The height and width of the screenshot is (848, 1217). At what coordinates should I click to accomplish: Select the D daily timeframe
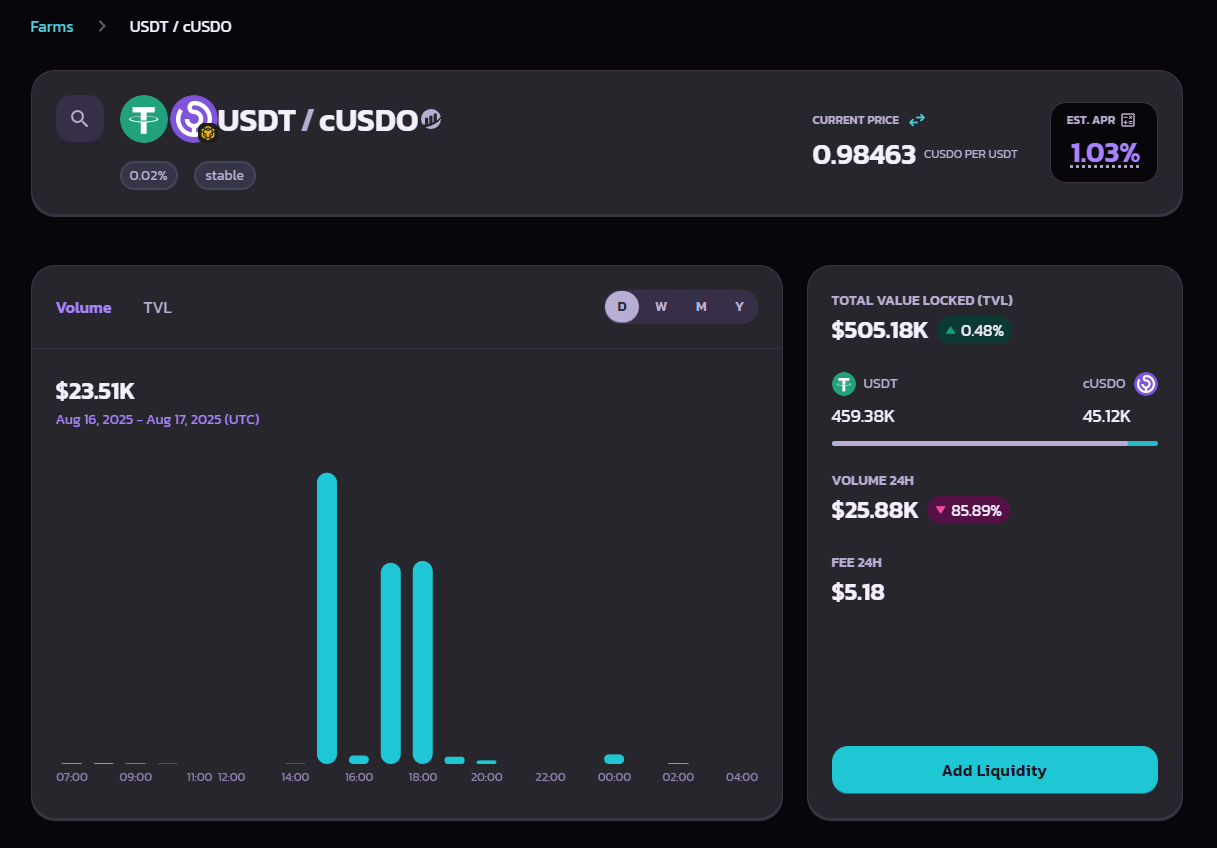point(622,307)
